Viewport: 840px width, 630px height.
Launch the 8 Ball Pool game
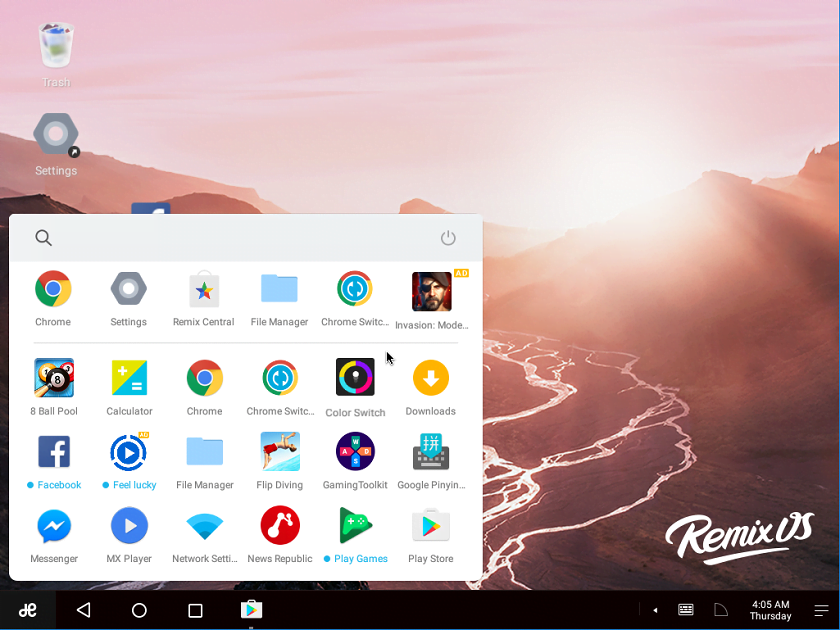(53, 378)
